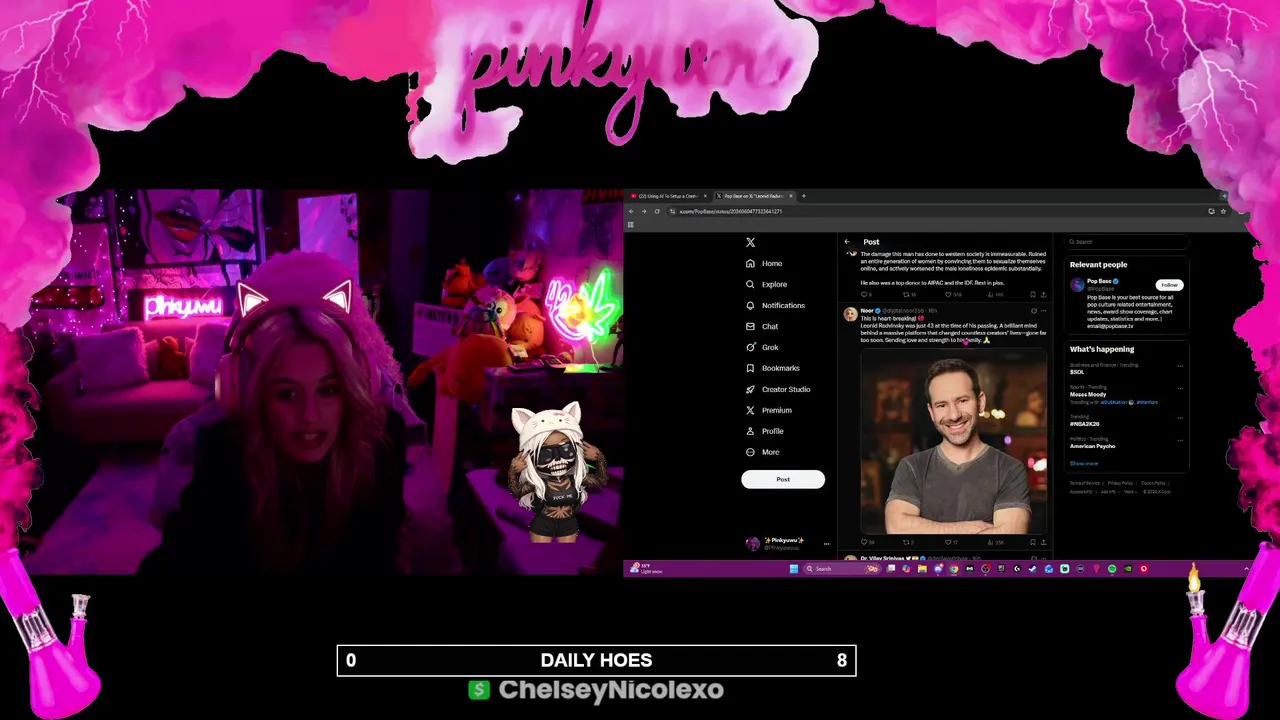
Task: Open Profile in X sidebar
Action: coord(764,431)
